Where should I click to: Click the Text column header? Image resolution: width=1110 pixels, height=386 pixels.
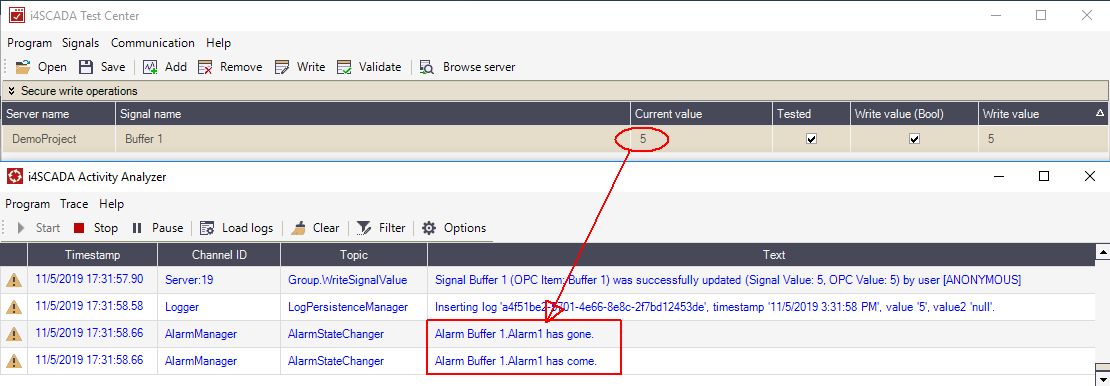(761, 255)
